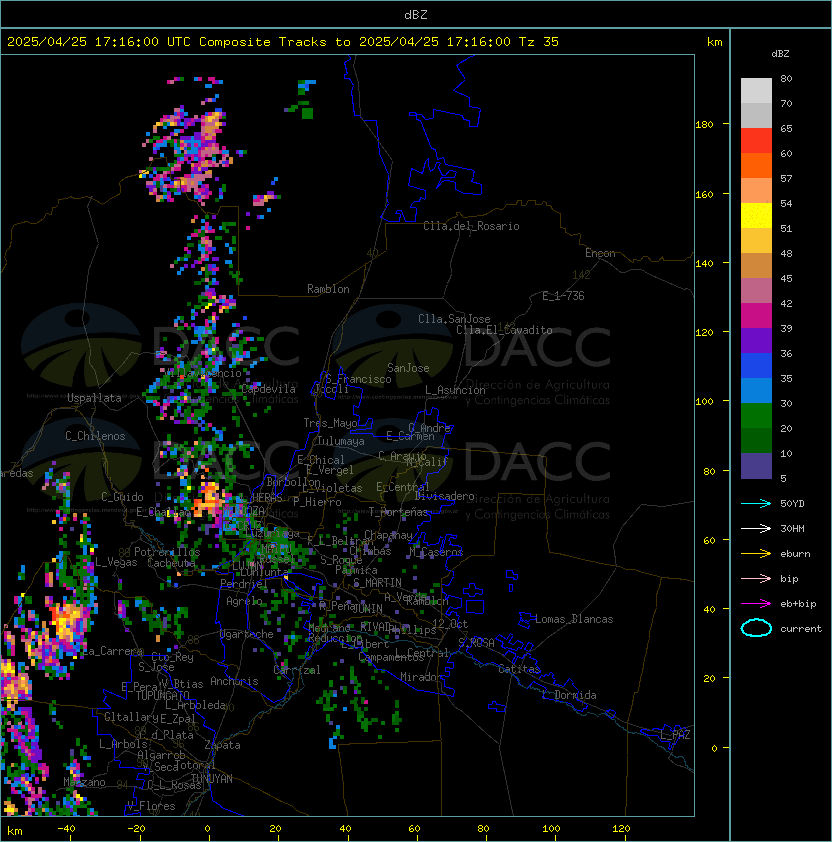This screenshot has height=842, width=832.
Task: Click the legend label current
Action: (x=801, y=629)
